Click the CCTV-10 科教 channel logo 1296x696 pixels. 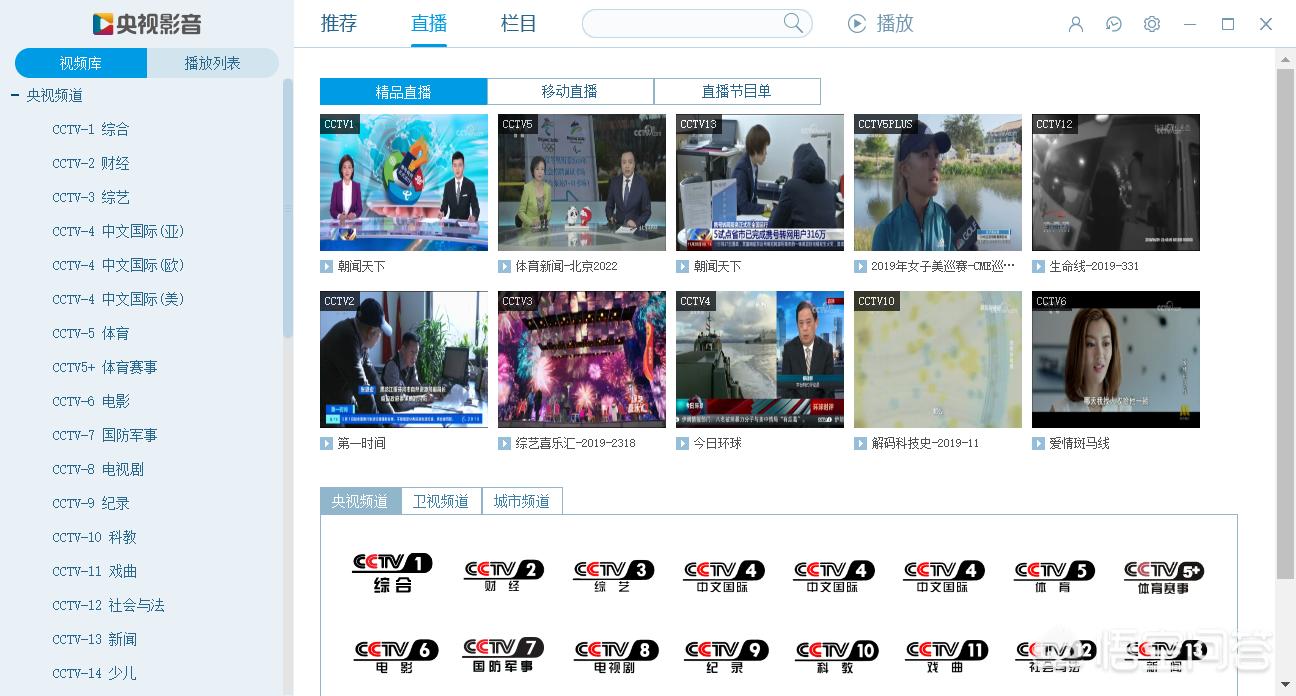coord(837,655)
